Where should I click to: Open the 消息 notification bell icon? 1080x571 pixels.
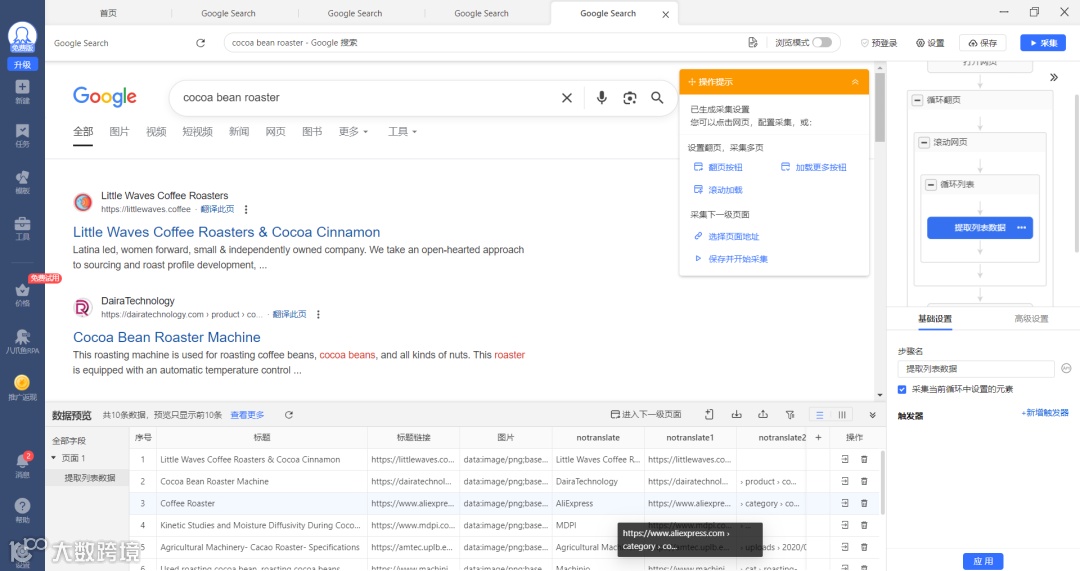click(x=22, y=465)
